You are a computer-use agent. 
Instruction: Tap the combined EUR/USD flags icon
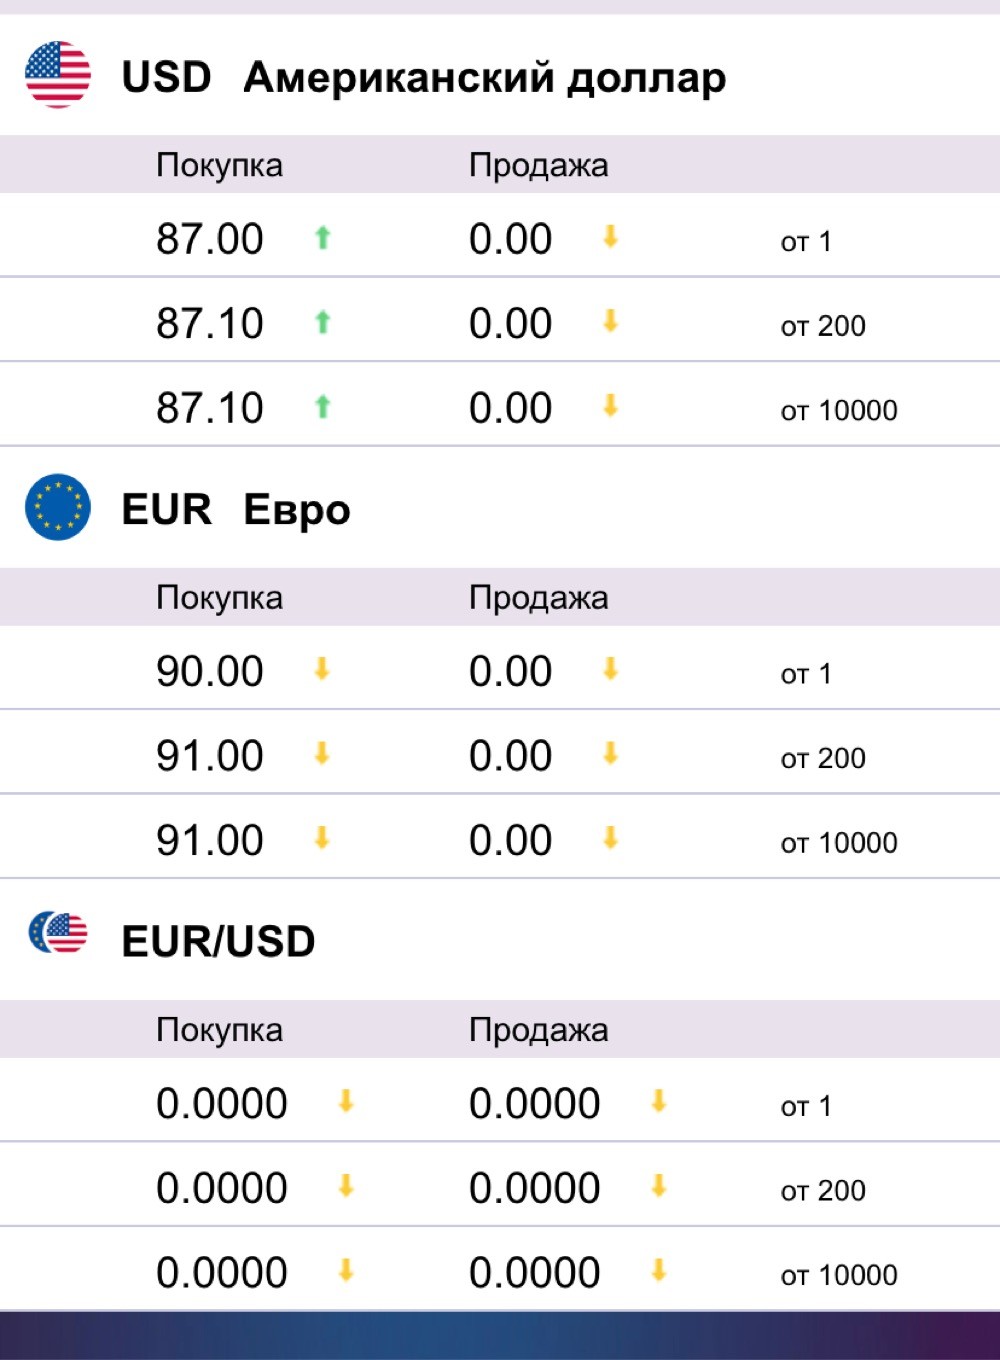(x=58, y=933)
